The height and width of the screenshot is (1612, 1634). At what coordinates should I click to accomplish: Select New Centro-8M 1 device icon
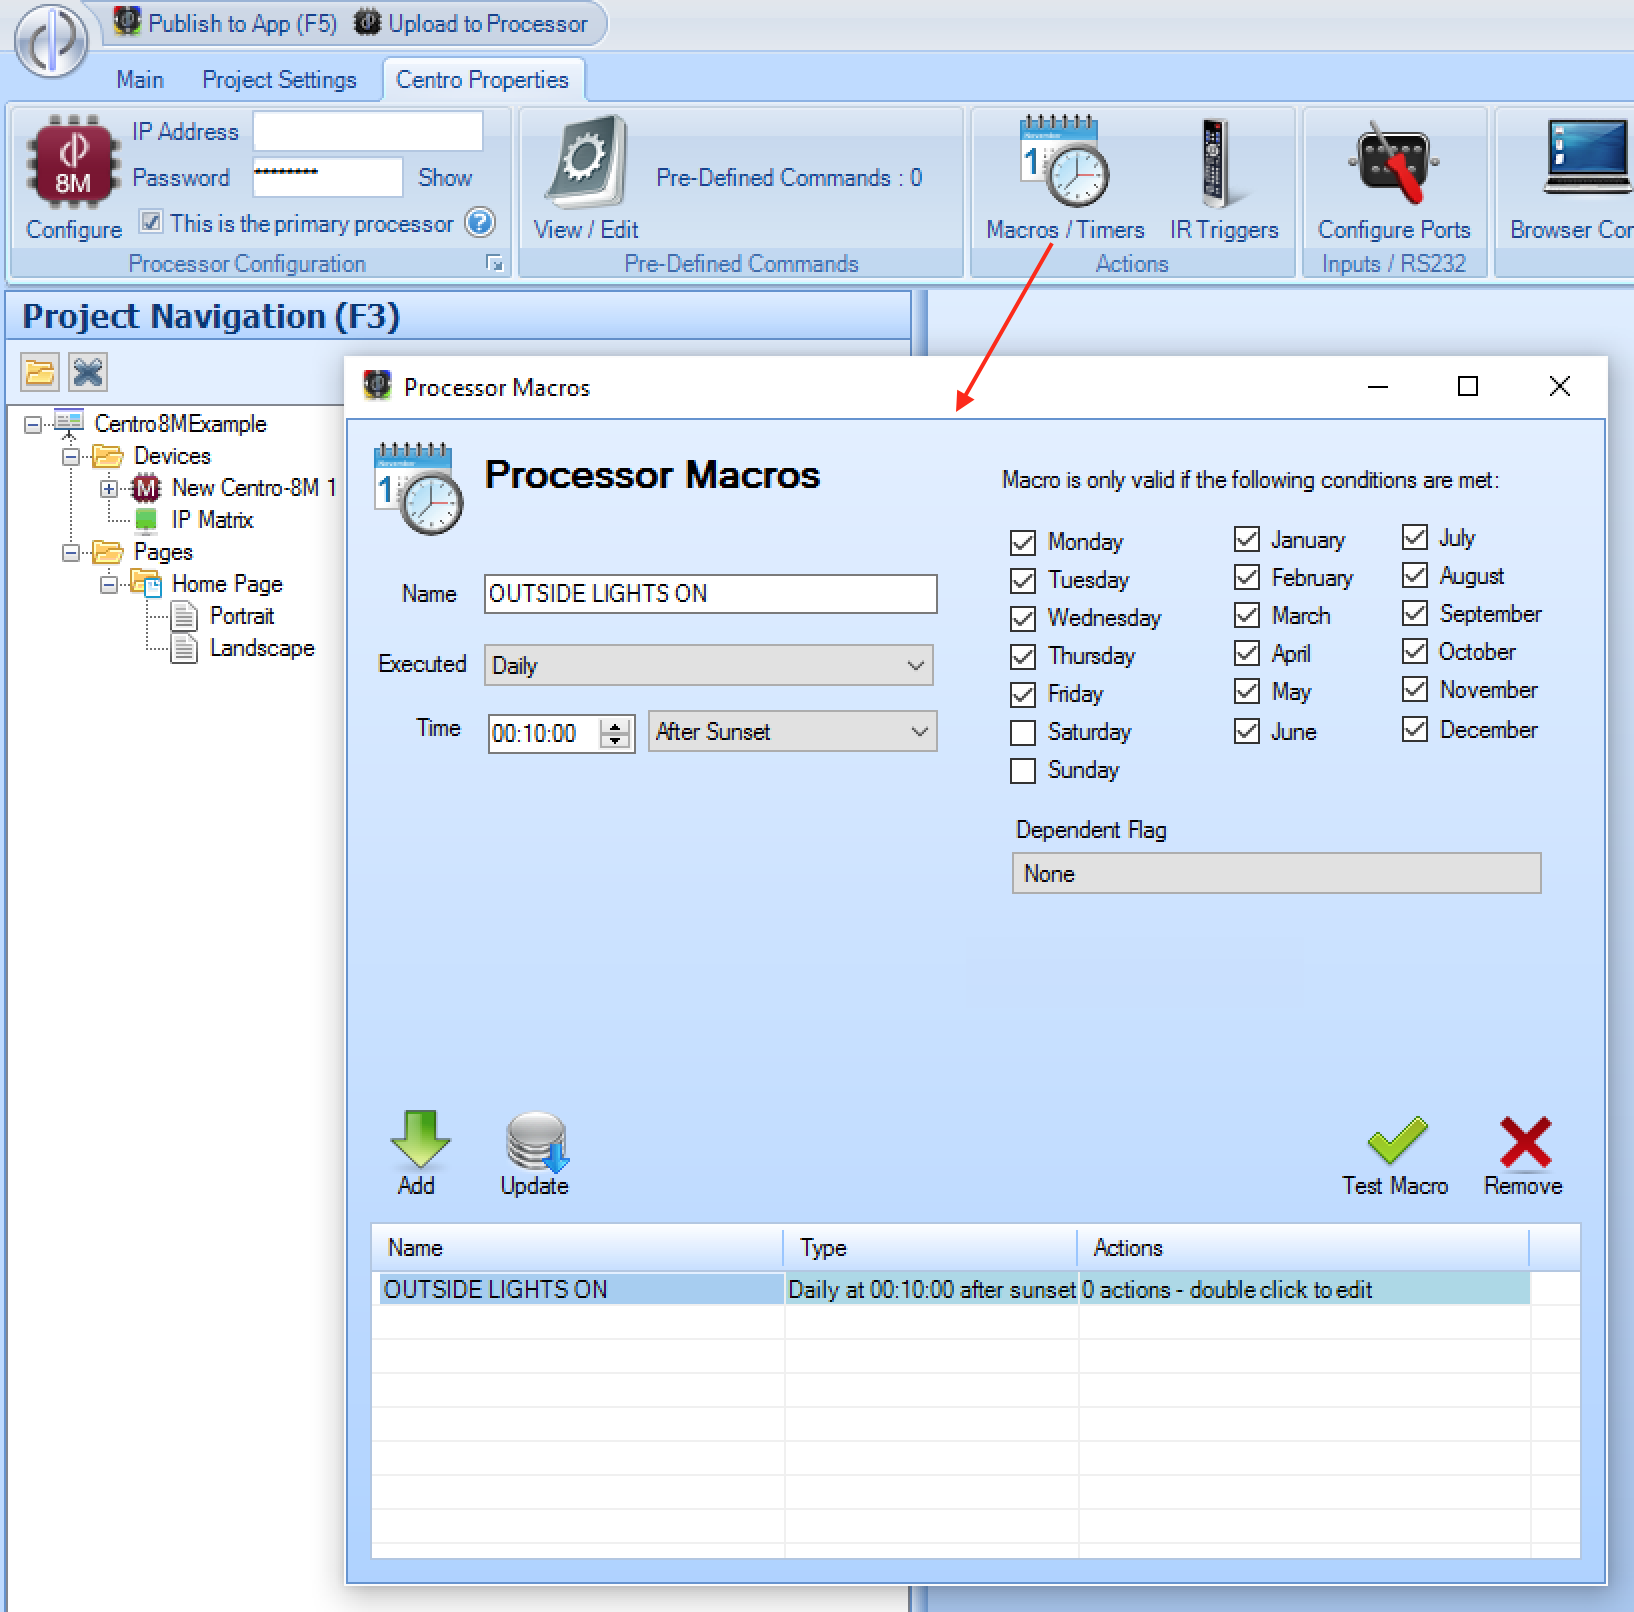point(146,488)
